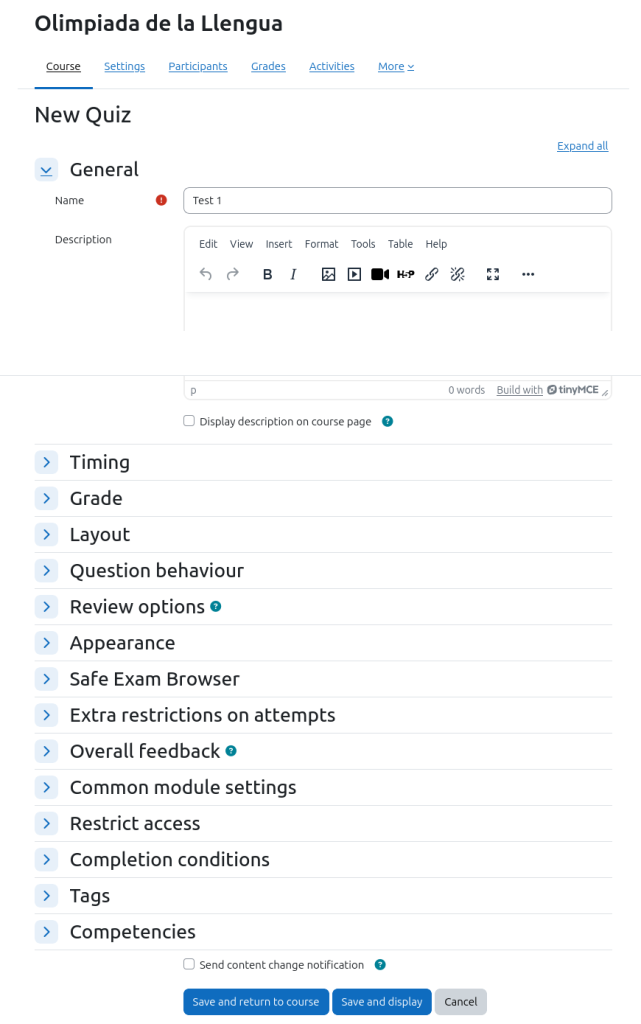Expand the Timing section
The image size is (641, 1024).
46,462
